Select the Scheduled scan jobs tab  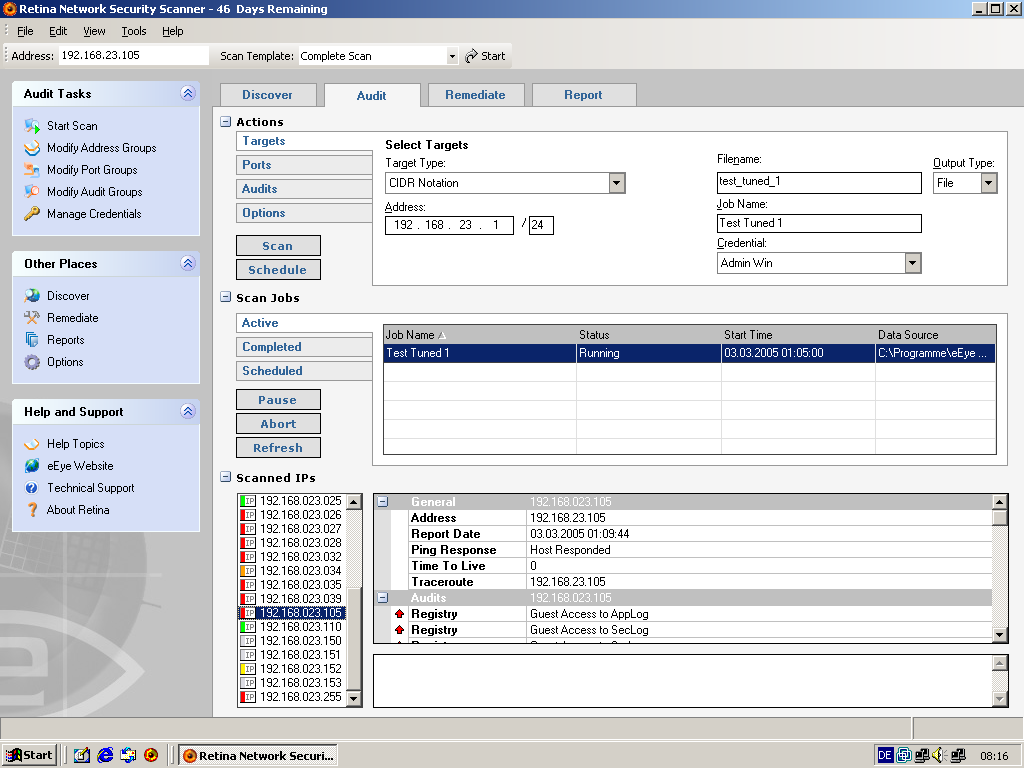pos(304,371)
